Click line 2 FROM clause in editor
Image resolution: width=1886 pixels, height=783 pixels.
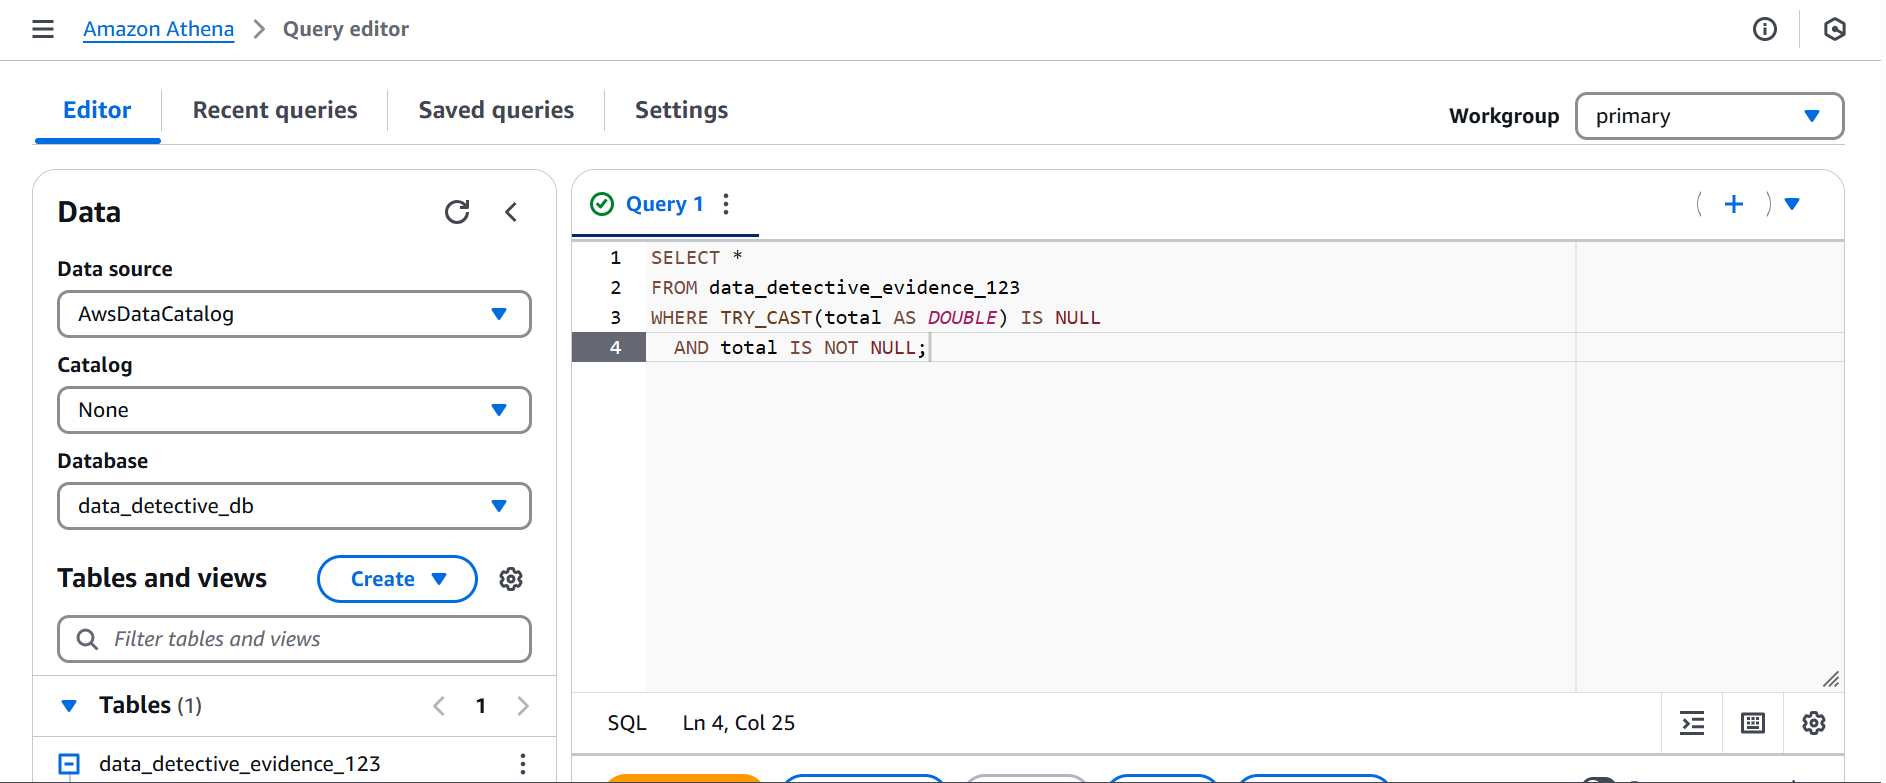835,288
